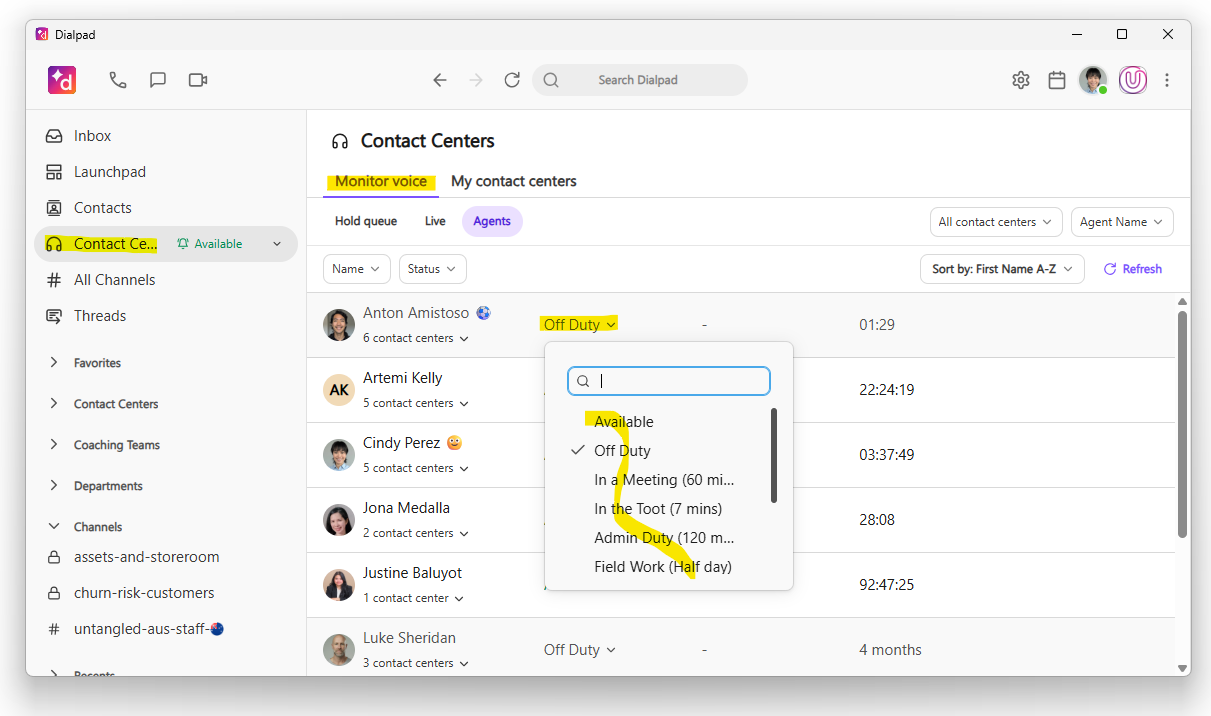Screen dimensions: 1211x716
Task: Open Contacts in the sidebar
Action: (x=103, y=208)
